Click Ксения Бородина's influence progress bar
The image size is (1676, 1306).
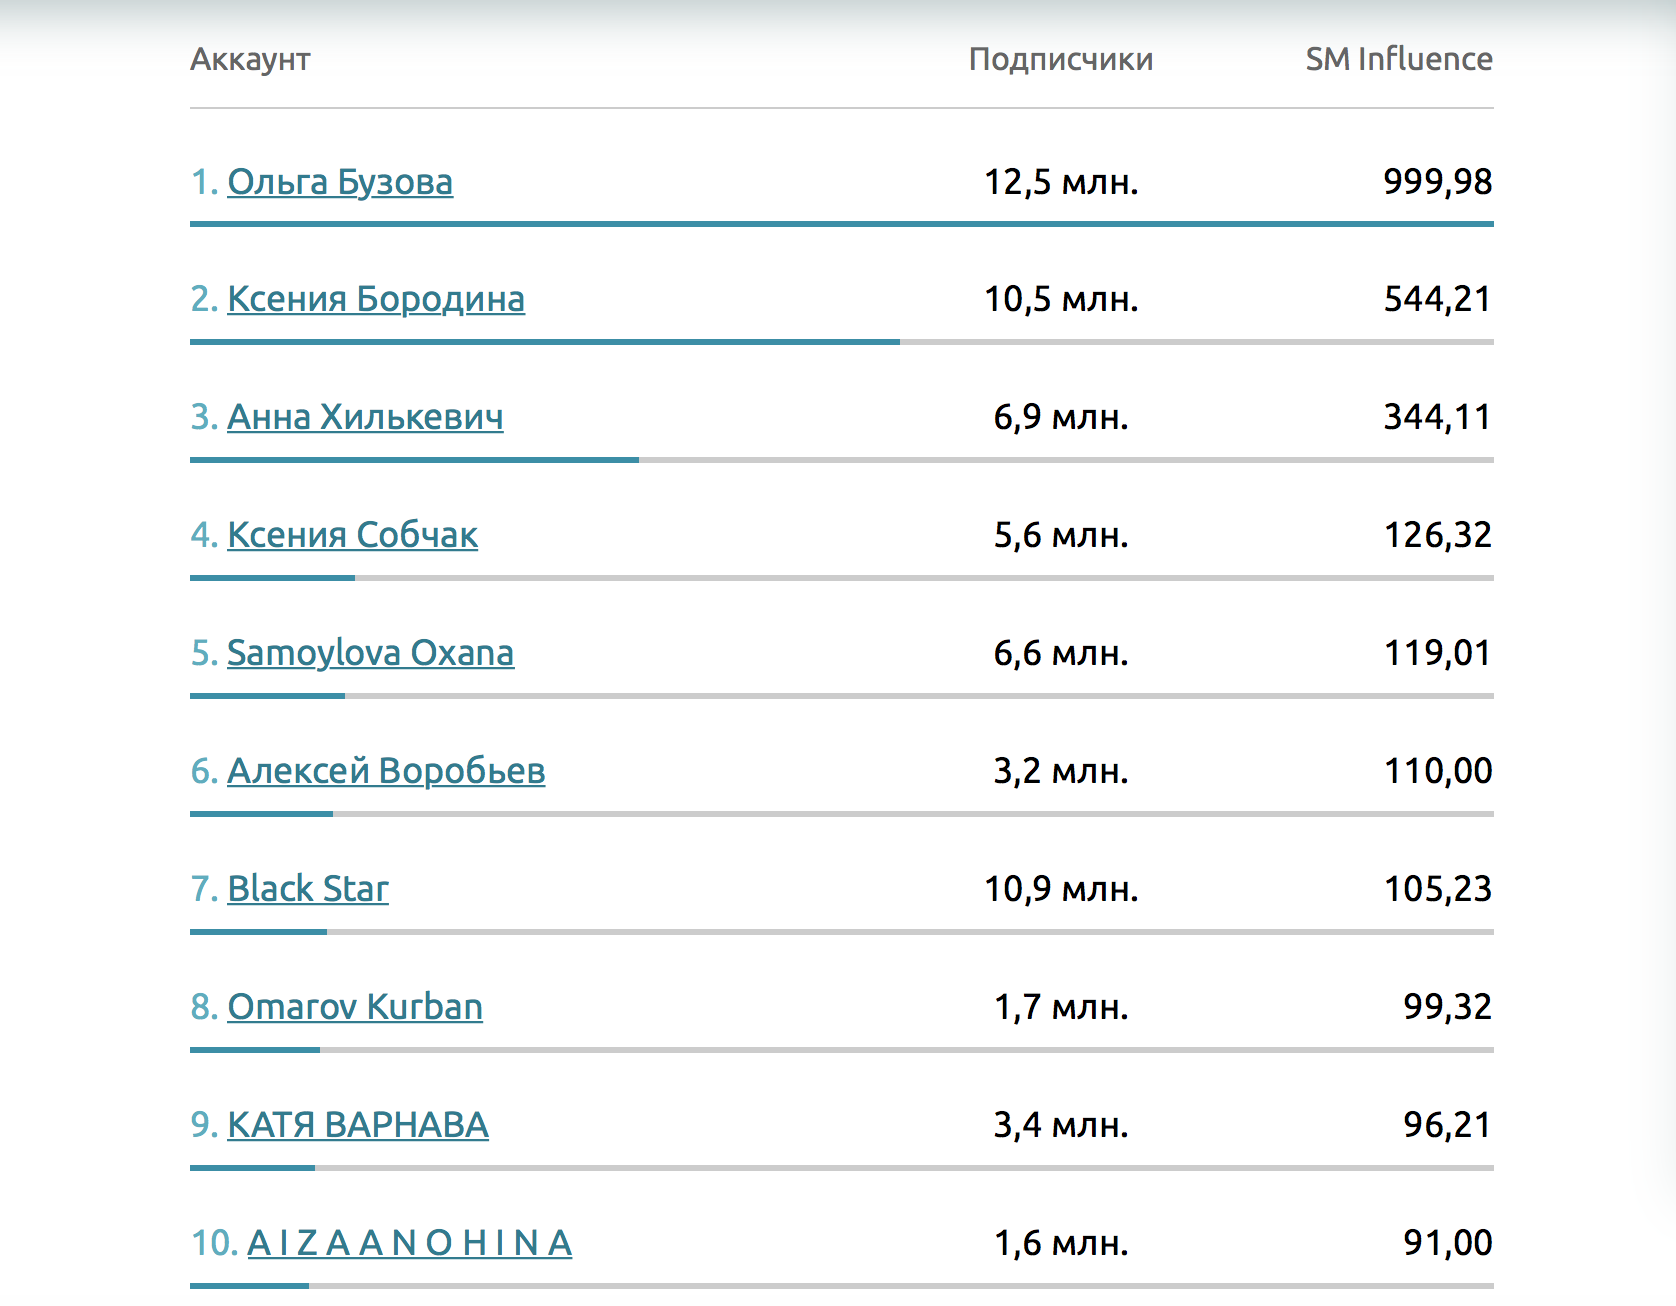click(x=544, y=342)
